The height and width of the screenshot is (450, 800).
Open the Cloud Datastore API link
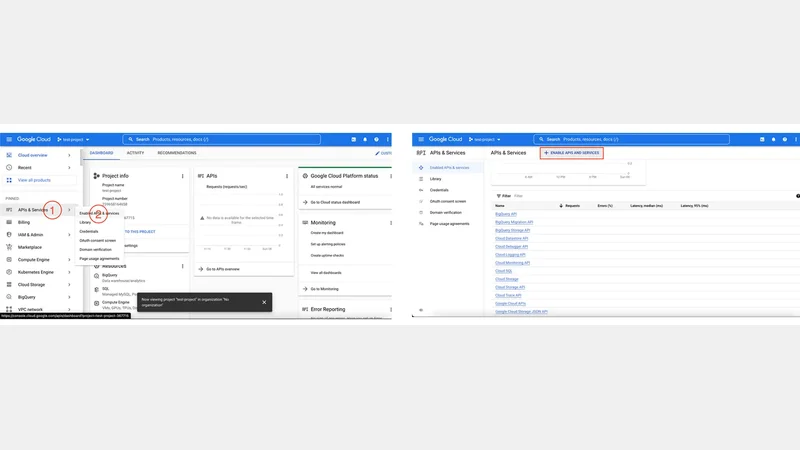[511, 239]
